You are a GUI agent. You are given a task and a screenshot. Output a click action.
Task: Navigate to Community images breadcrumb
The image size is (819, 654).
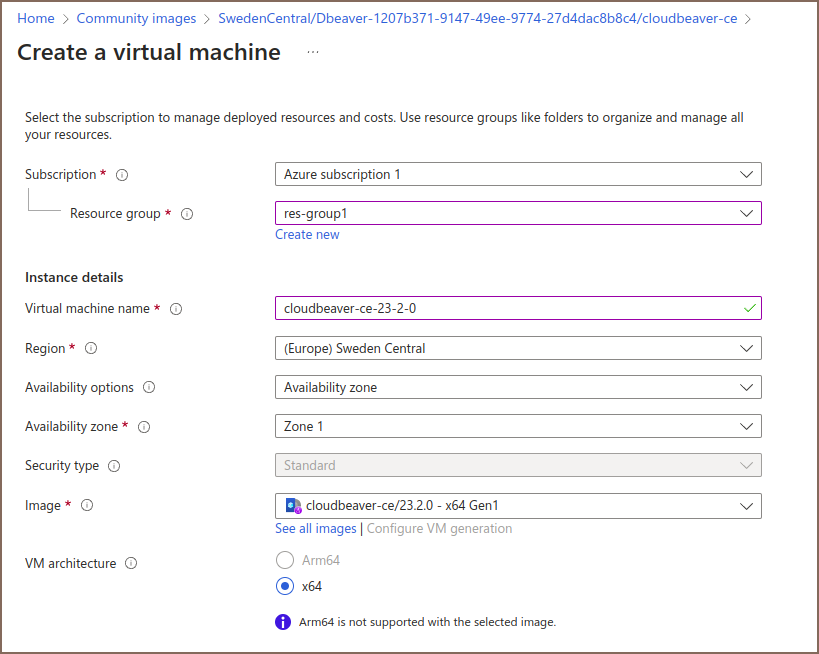[139, 18]
